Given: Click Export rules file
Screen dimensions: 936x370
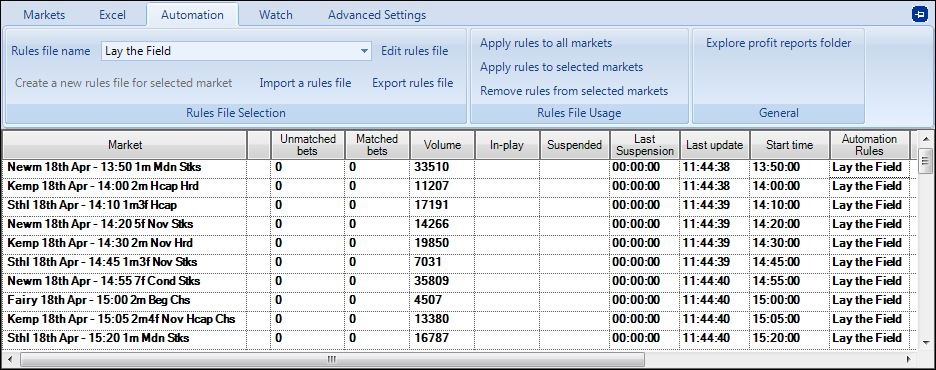Looking at the screenshot, I should coord(412,83).
